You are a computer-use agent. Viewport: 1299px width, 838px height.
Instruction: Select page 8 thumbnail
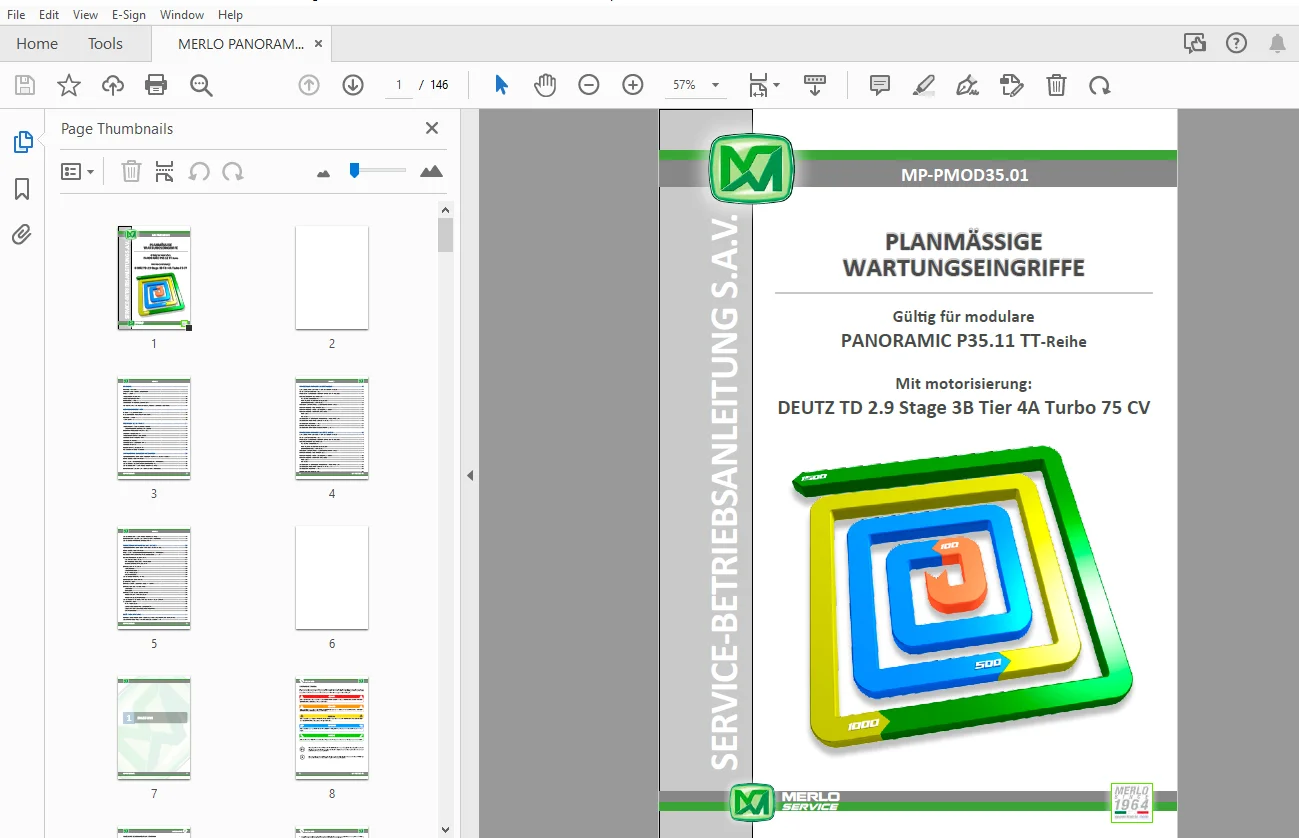(332, 727)
